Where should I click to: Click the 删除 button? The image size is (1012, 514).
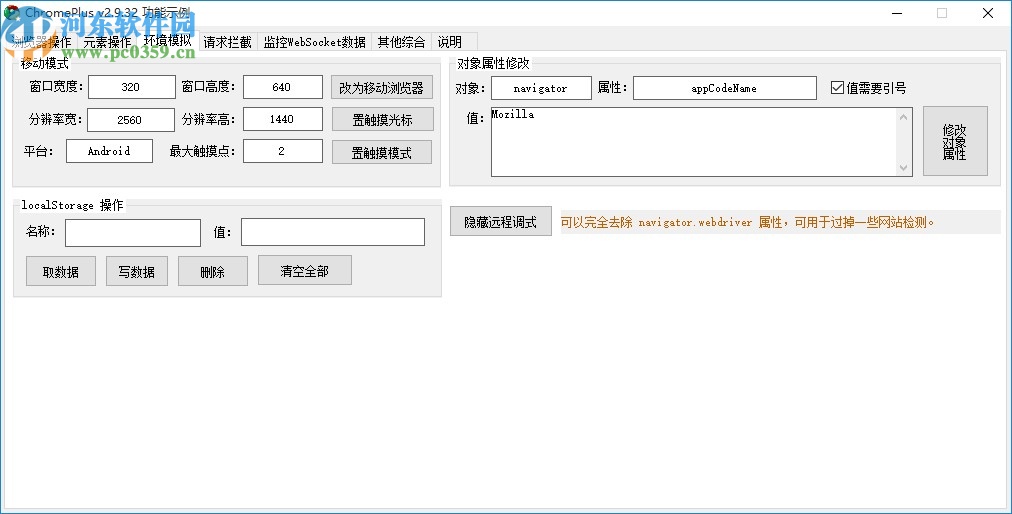pos(213,271)
